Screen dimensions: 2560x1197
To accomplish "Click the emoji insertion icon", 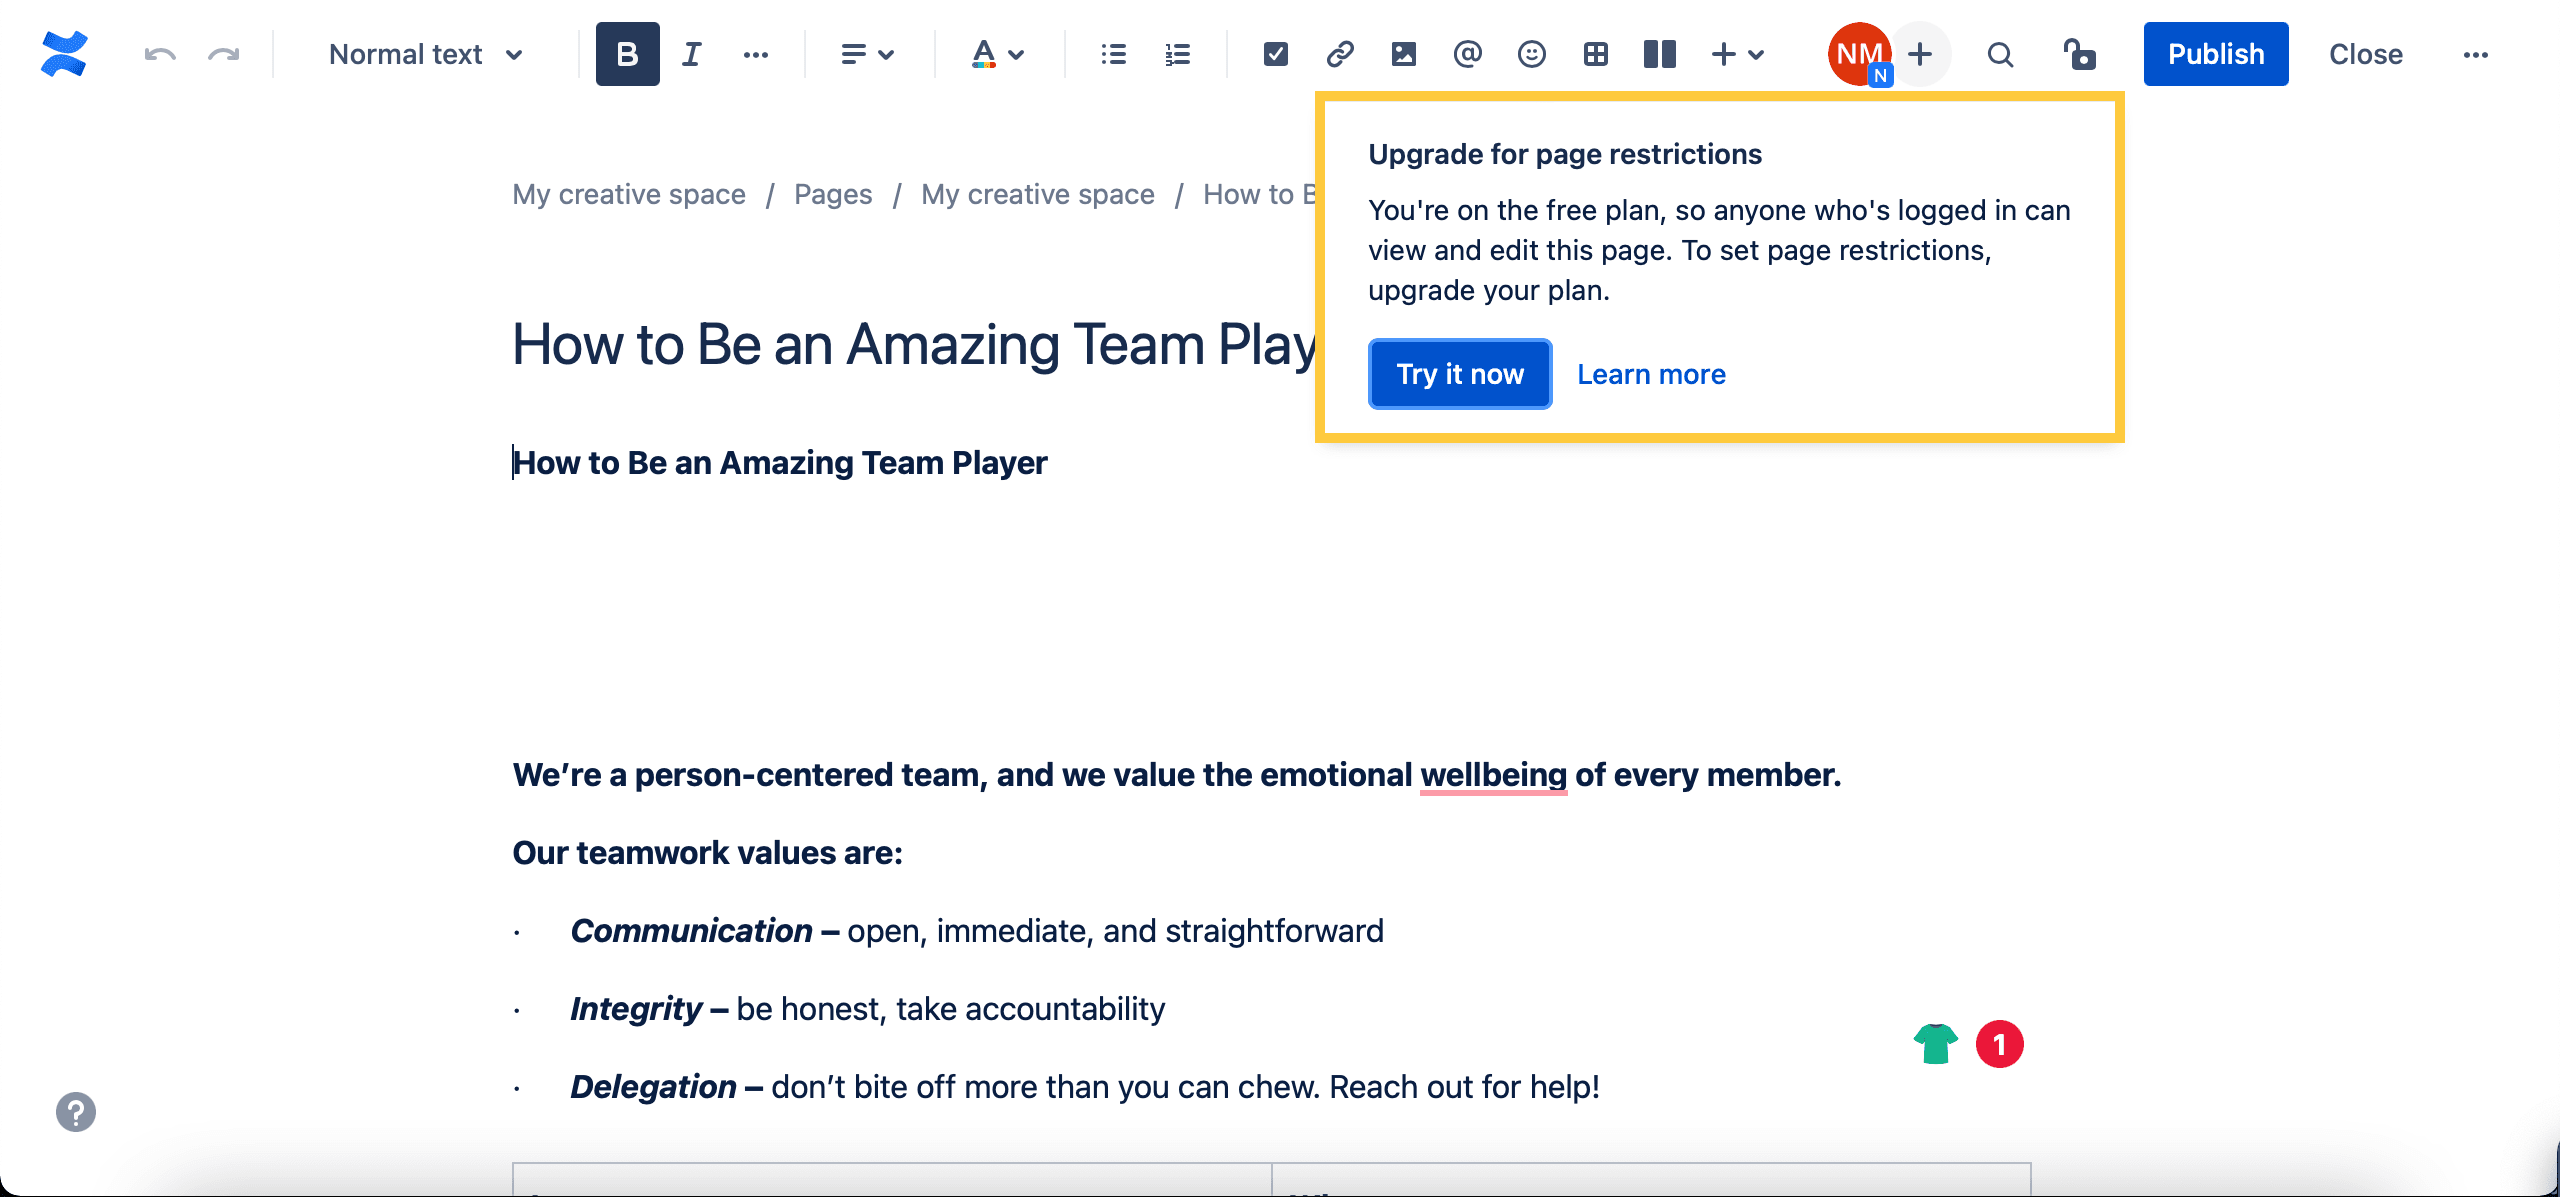I will click(1530, 54).
